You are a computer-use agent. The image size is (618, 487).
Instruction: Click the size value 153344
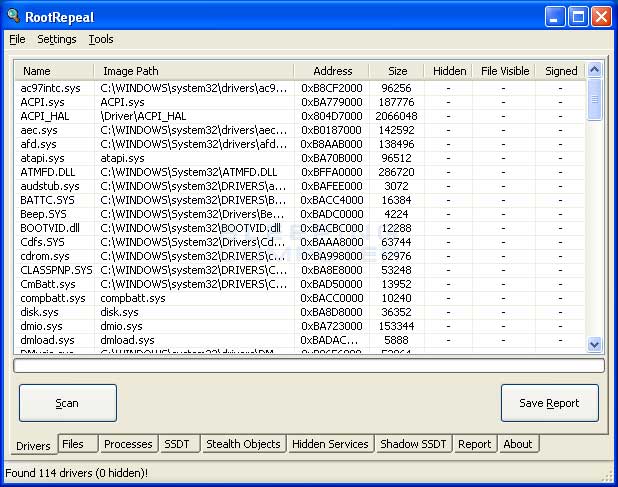click(396, 326)
